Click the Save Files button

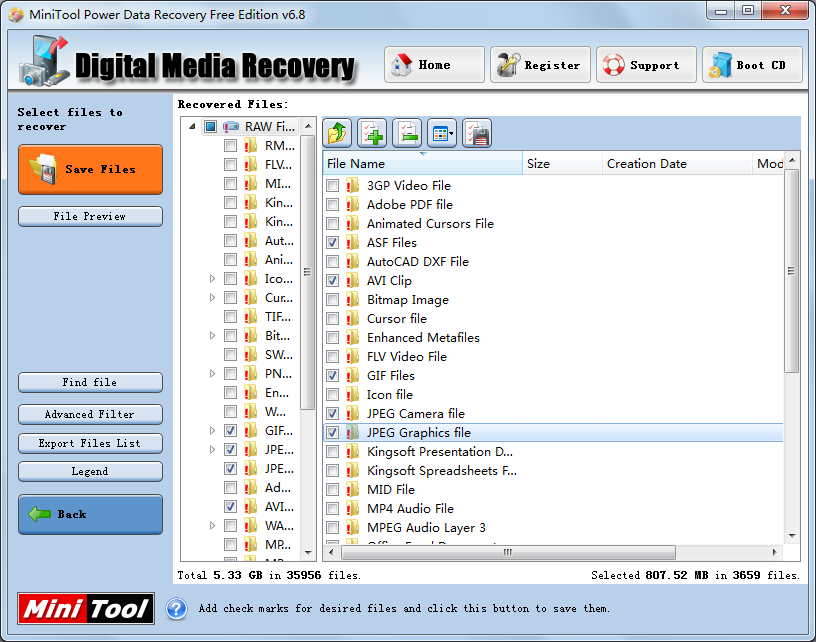(x=91, y=170)
